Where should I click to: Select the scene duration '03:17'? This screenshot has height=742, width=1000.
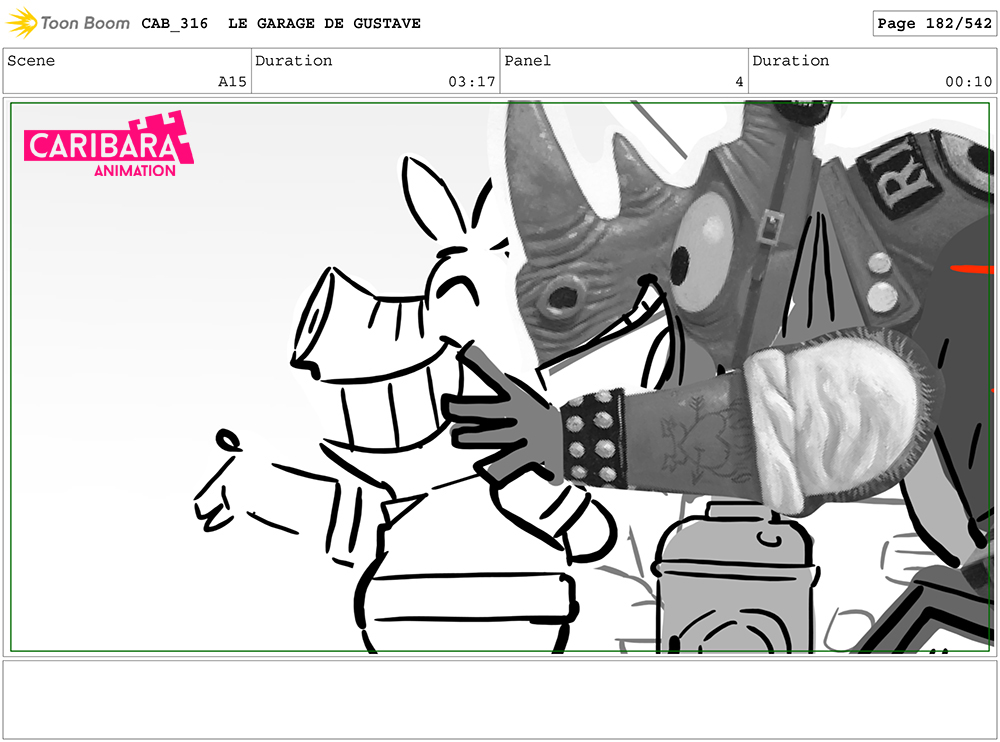[472, 82]
